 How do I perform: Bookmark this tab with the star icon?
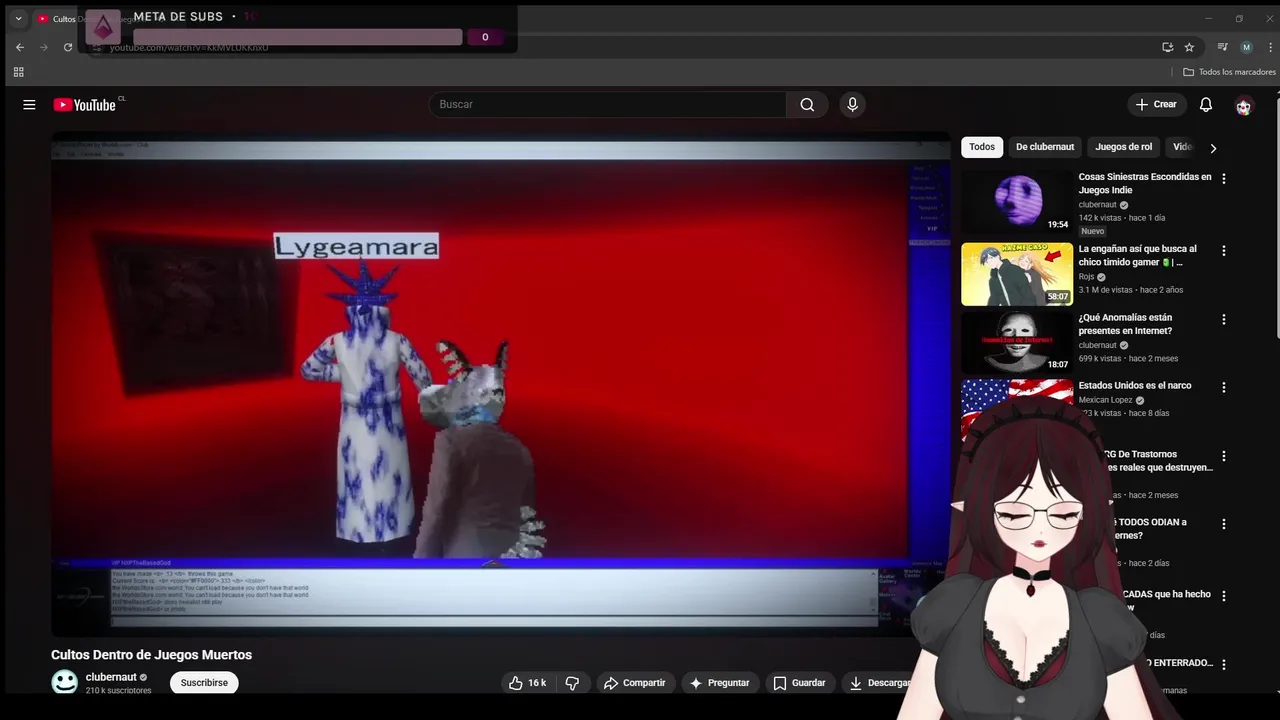pyautogui.click(x=1189, y=47)
